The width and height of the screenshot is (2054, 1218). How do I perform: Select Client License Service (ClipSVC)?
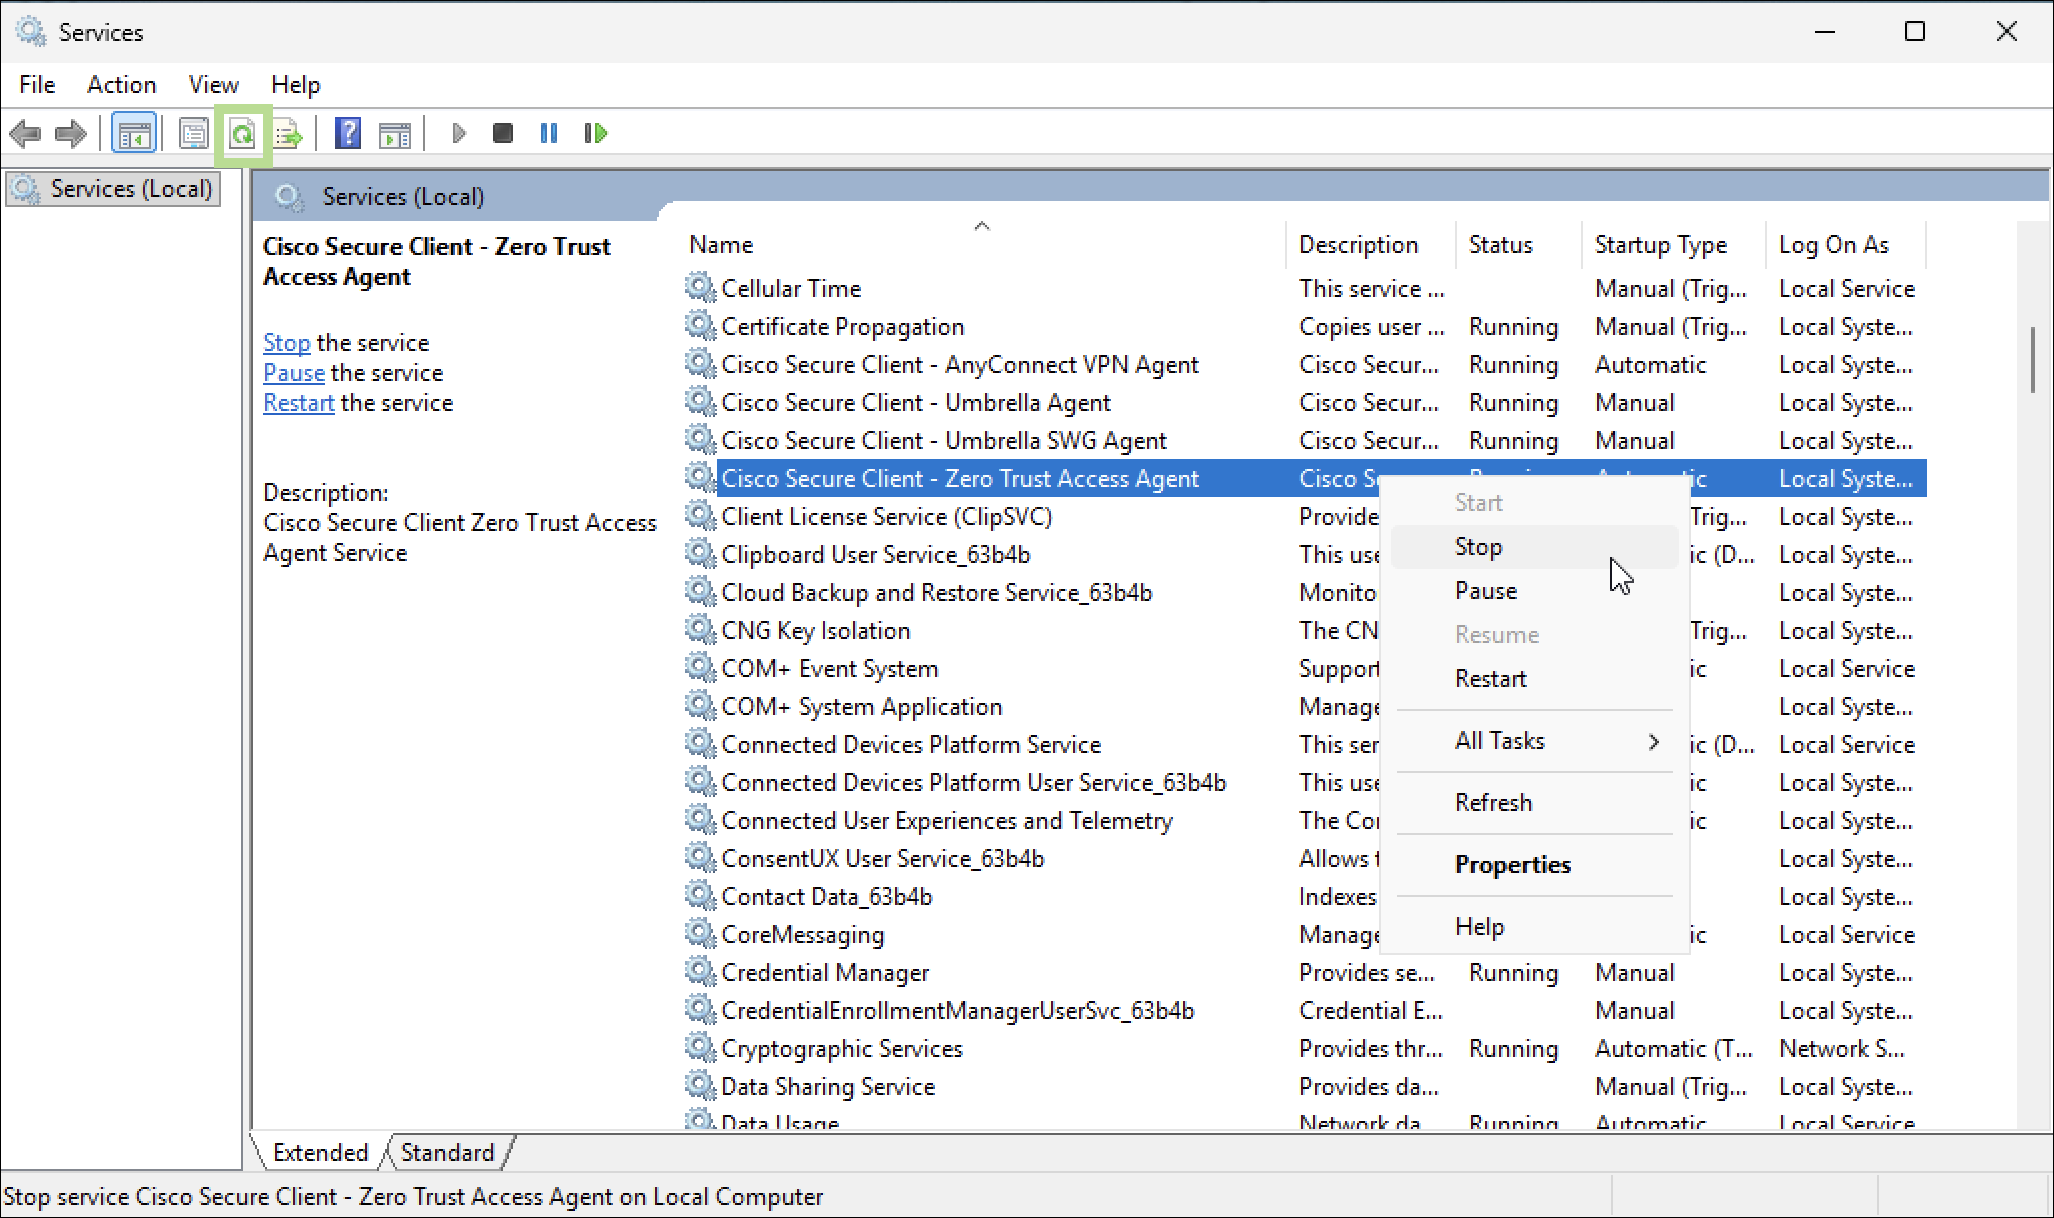[887, 517]
